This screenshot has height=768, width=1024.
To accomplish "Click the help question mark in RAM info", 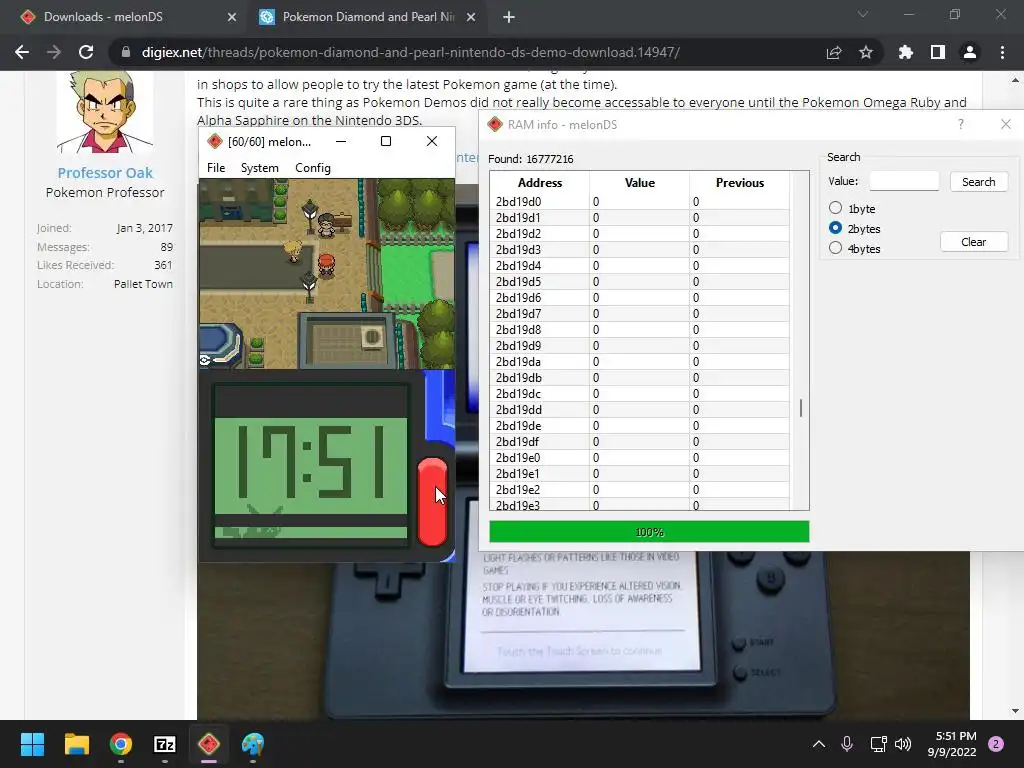I will click(961, 124).
